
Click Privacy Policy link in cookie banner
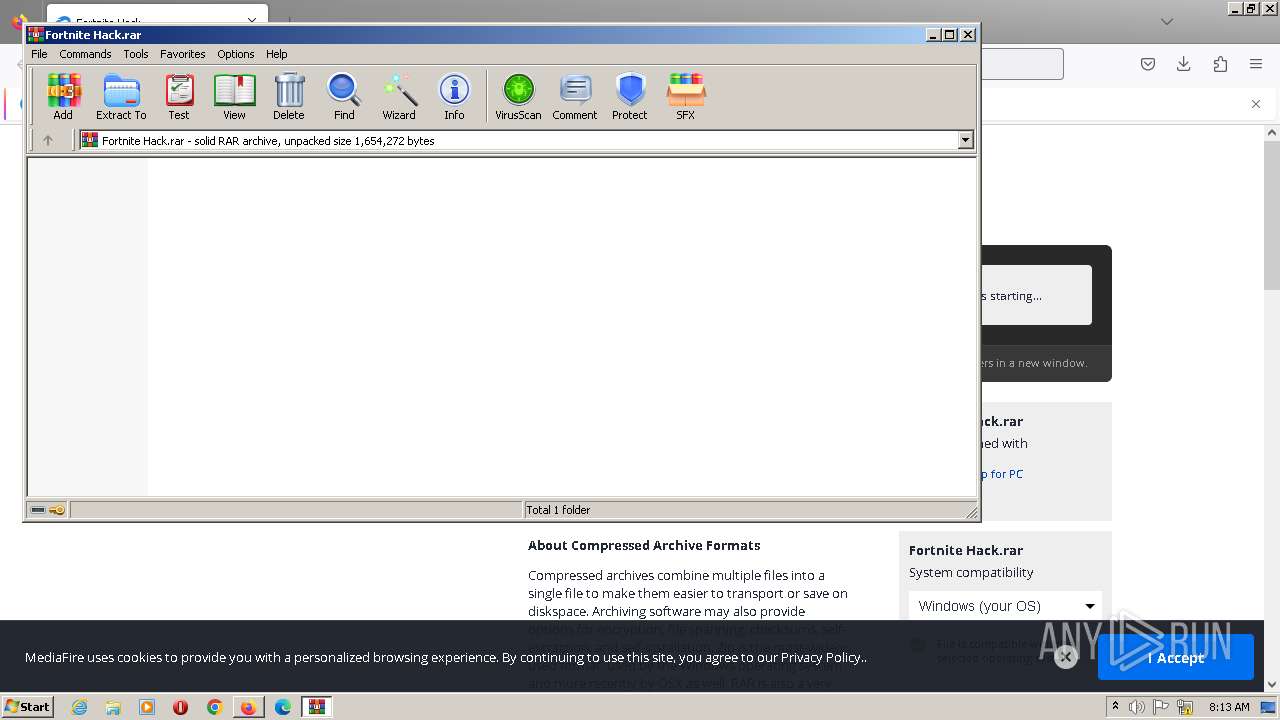click(x=821, y=657)
